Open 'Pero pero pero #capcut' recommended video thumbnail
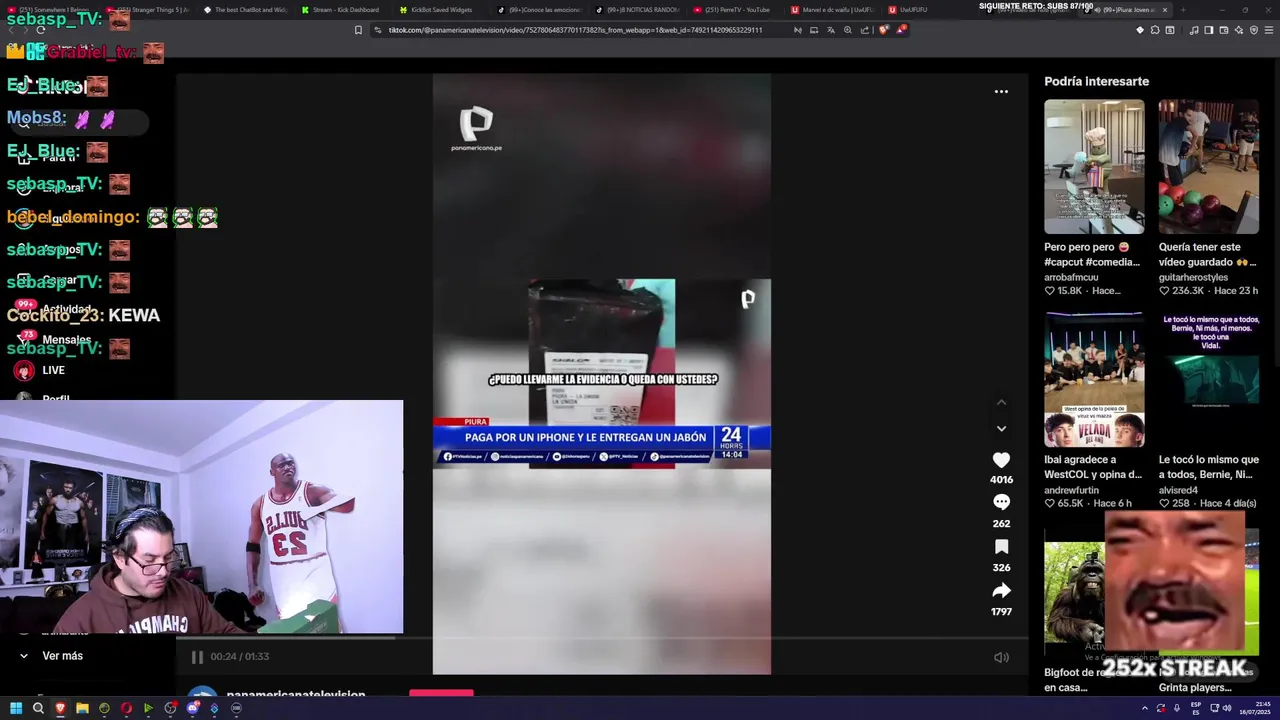The image size is (1280, 720). [x=1094, y=167]
